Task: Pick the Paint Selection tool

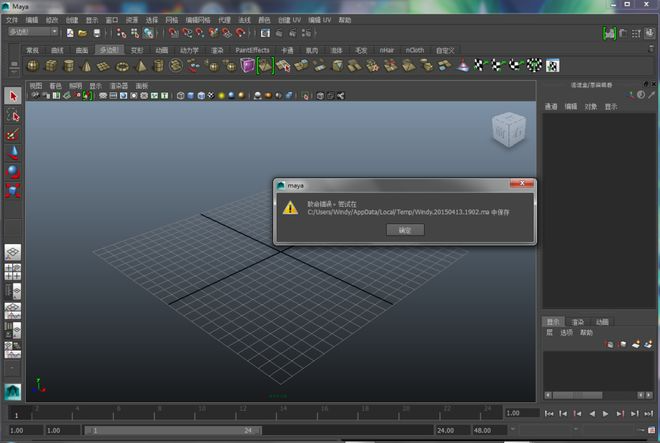Action: (13, 134)
